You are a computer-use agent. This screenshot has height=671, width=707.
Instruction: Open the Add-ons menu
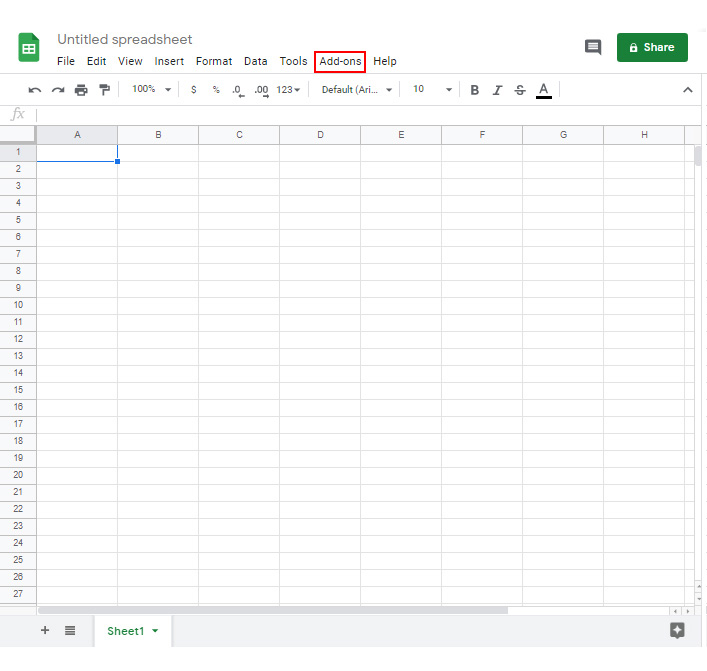340,61
